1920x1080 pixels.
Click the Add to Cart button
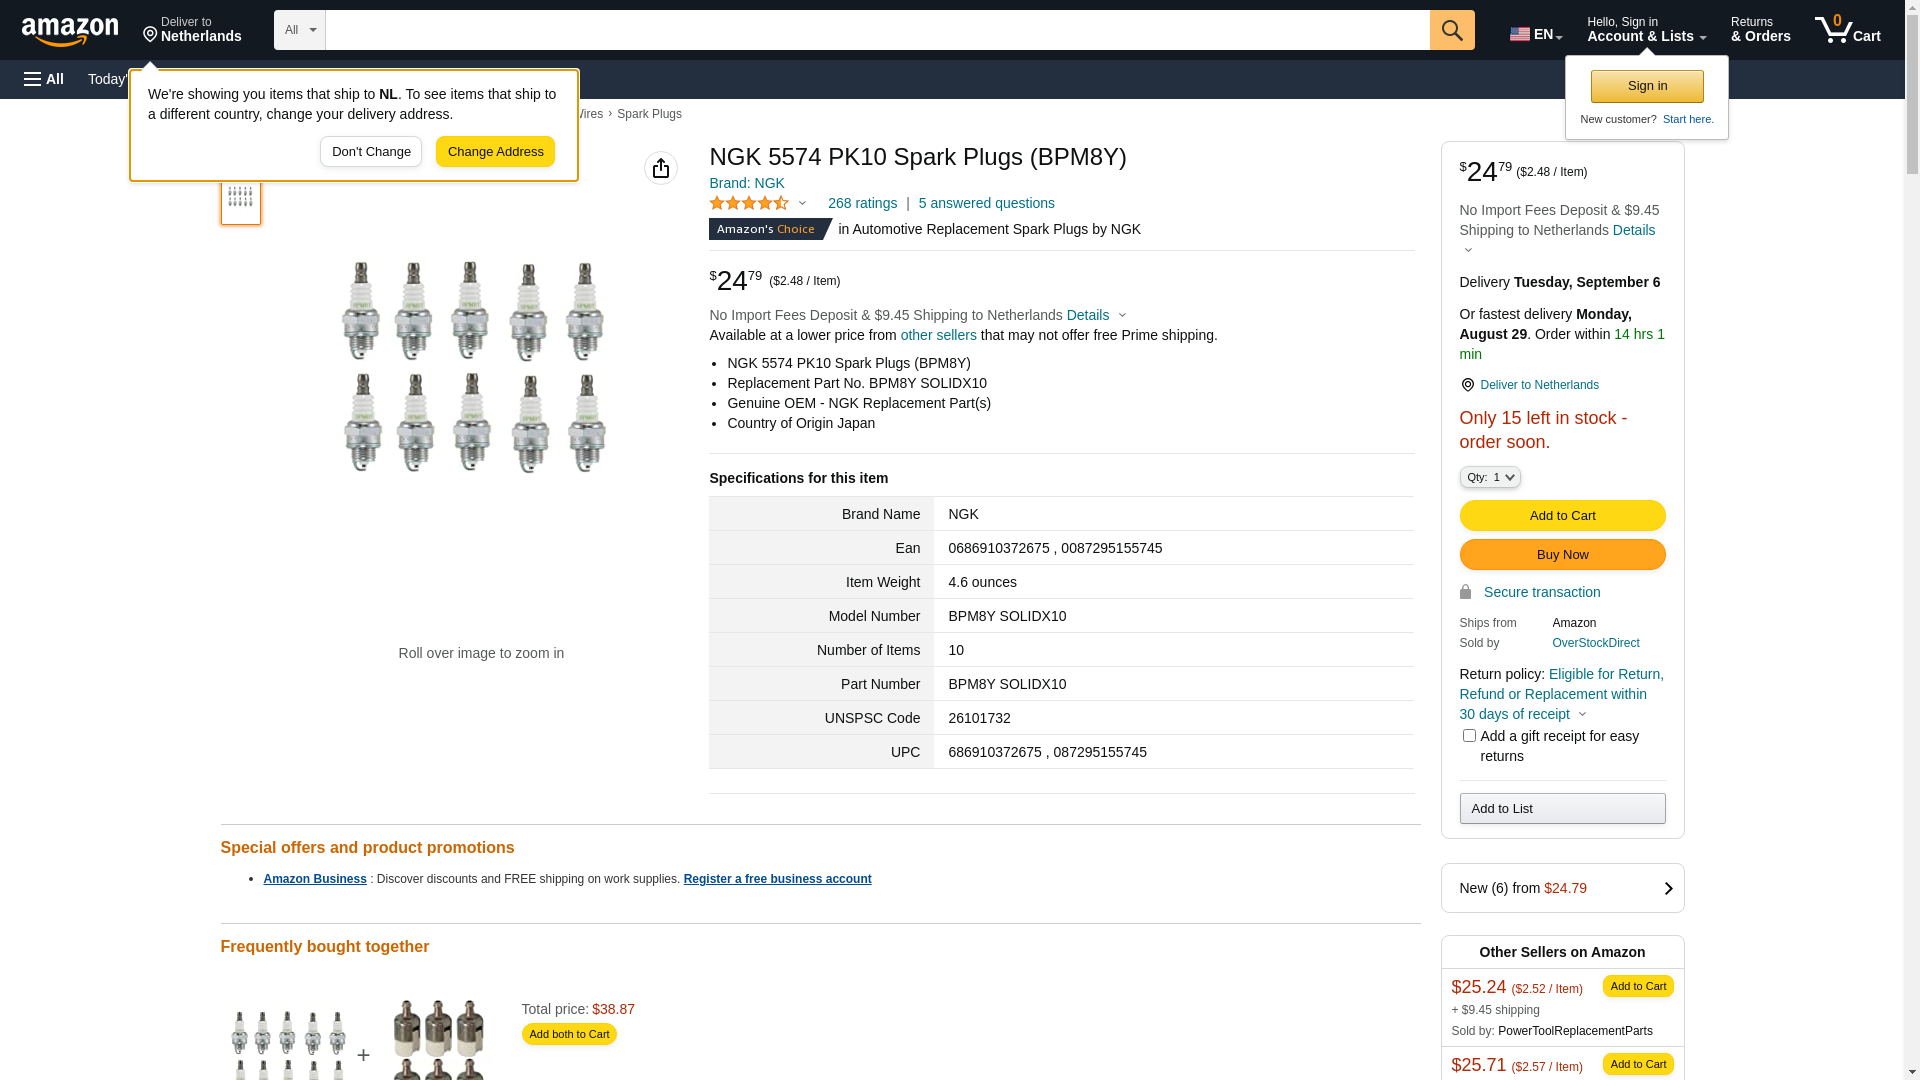click(x=1562, y=516)
